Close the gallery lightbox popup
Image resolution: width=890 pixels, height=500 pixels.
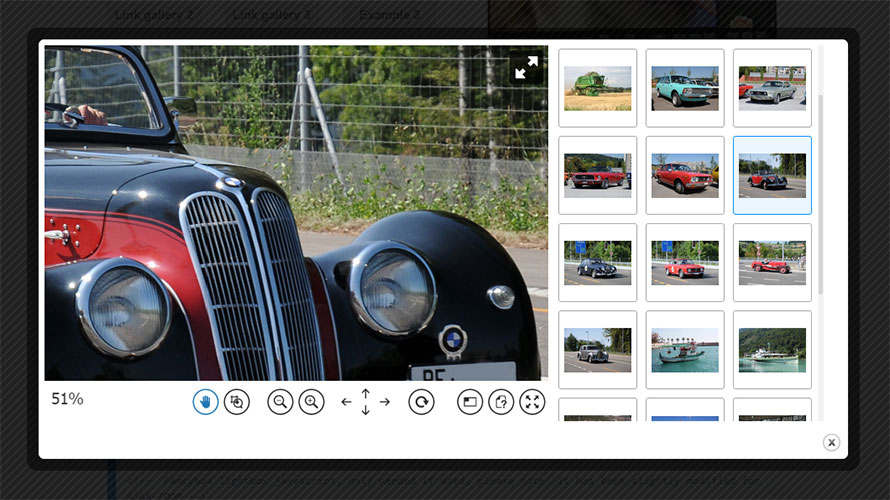831,442
